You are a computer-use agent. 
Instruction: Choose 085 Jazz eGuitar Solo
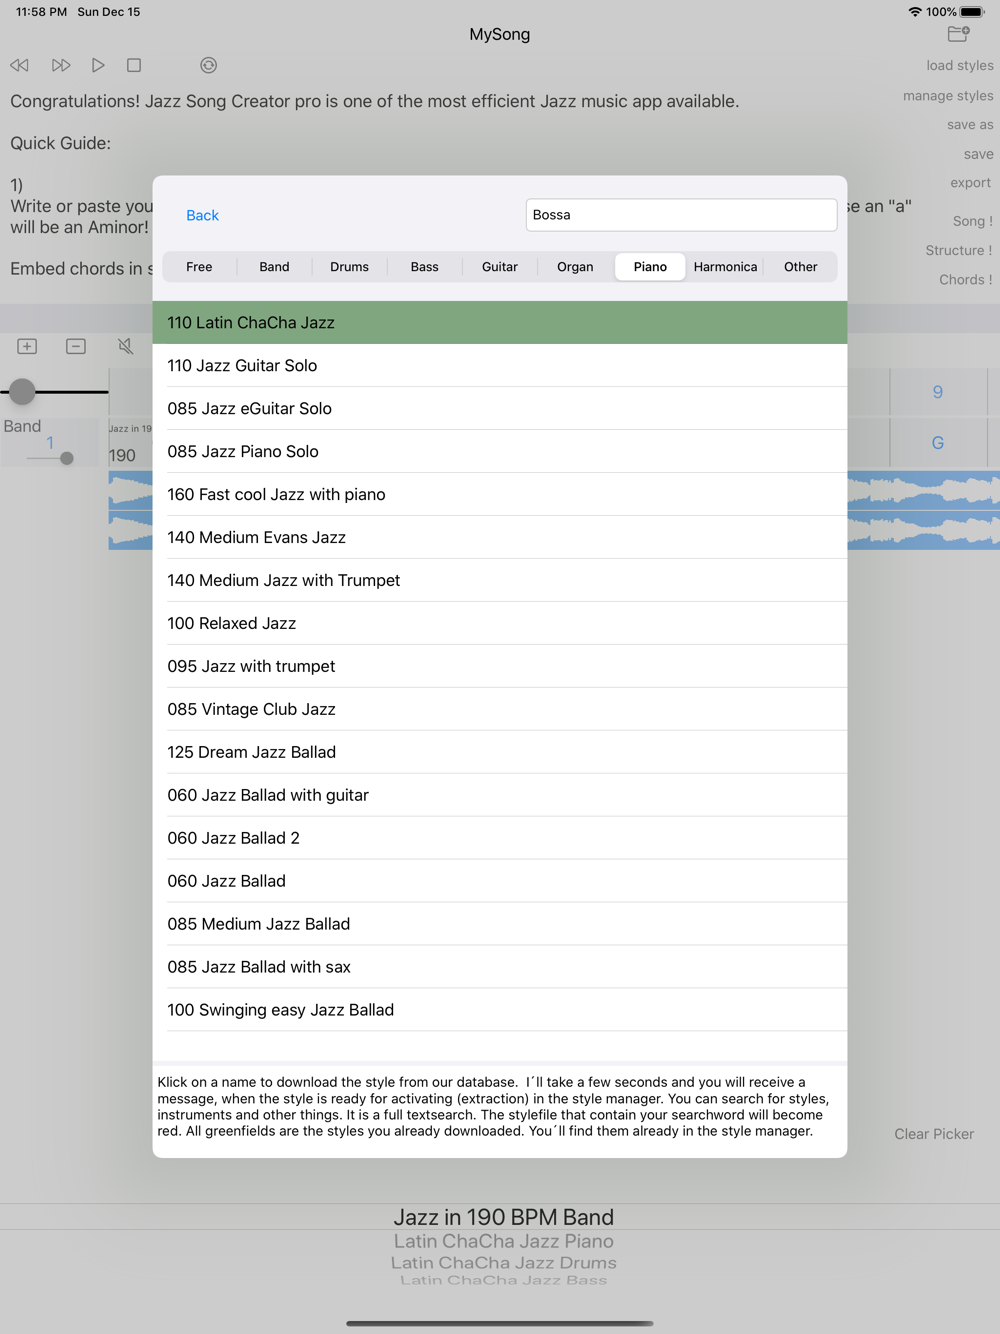(500, 408)
